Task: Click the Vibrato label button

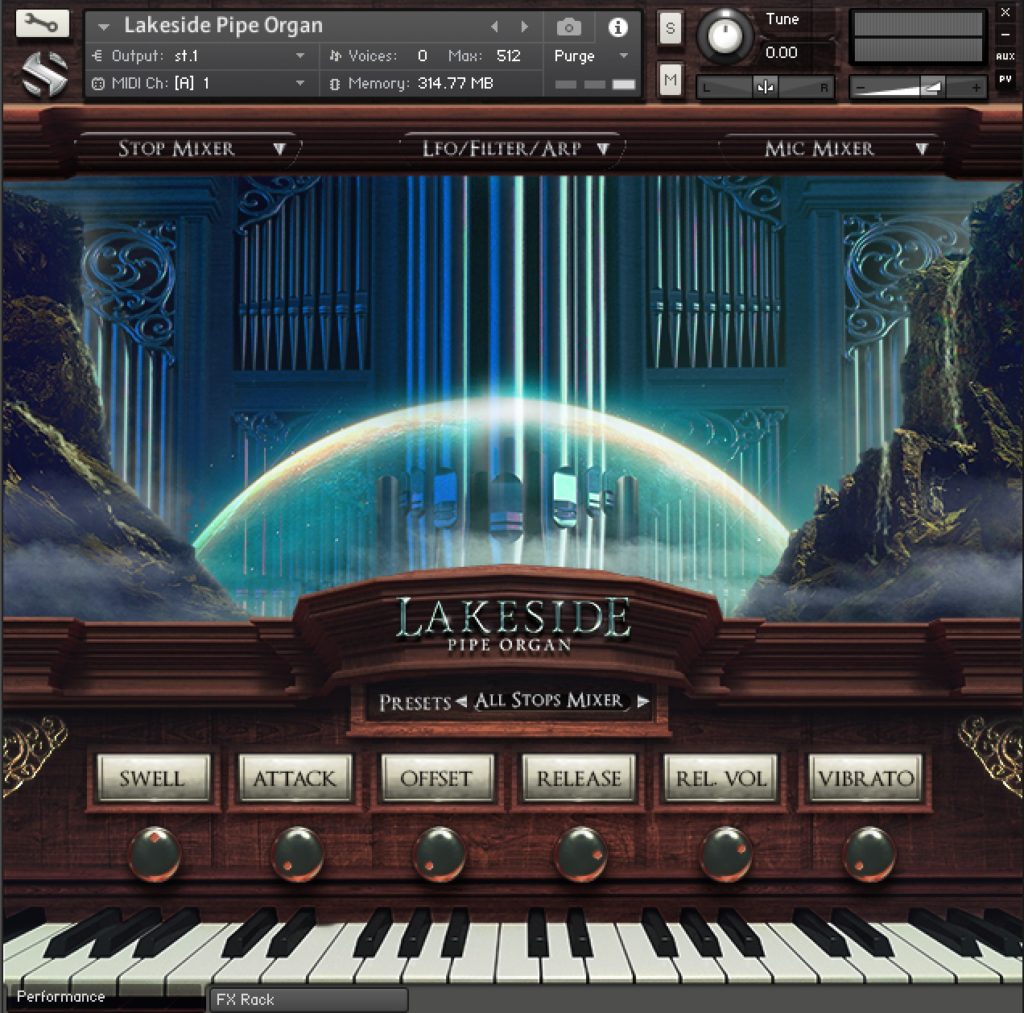Action: pos(865,778)
